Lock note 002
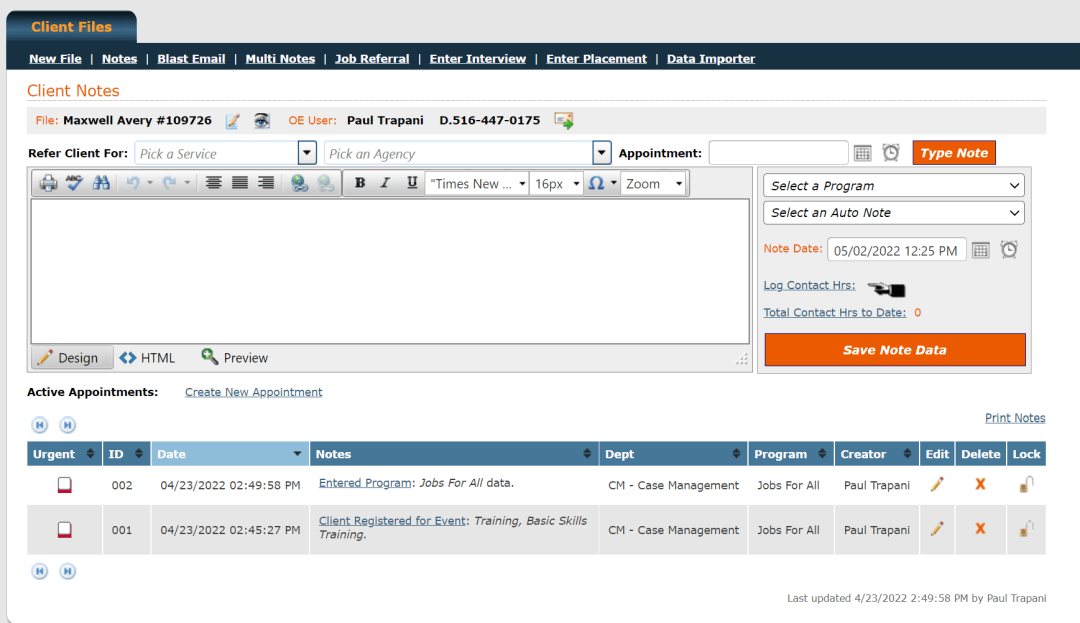Image resolution: width=1080 pixels, height=623 pixels. tap(1026, 485)
